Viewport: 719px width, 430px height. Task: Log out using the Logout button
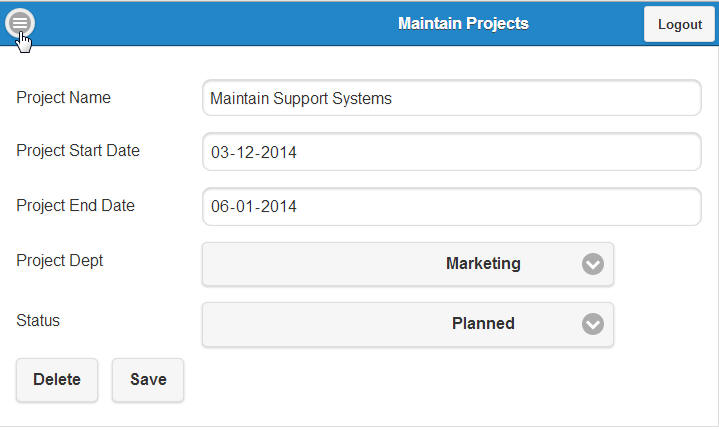(x=679, y=24)
